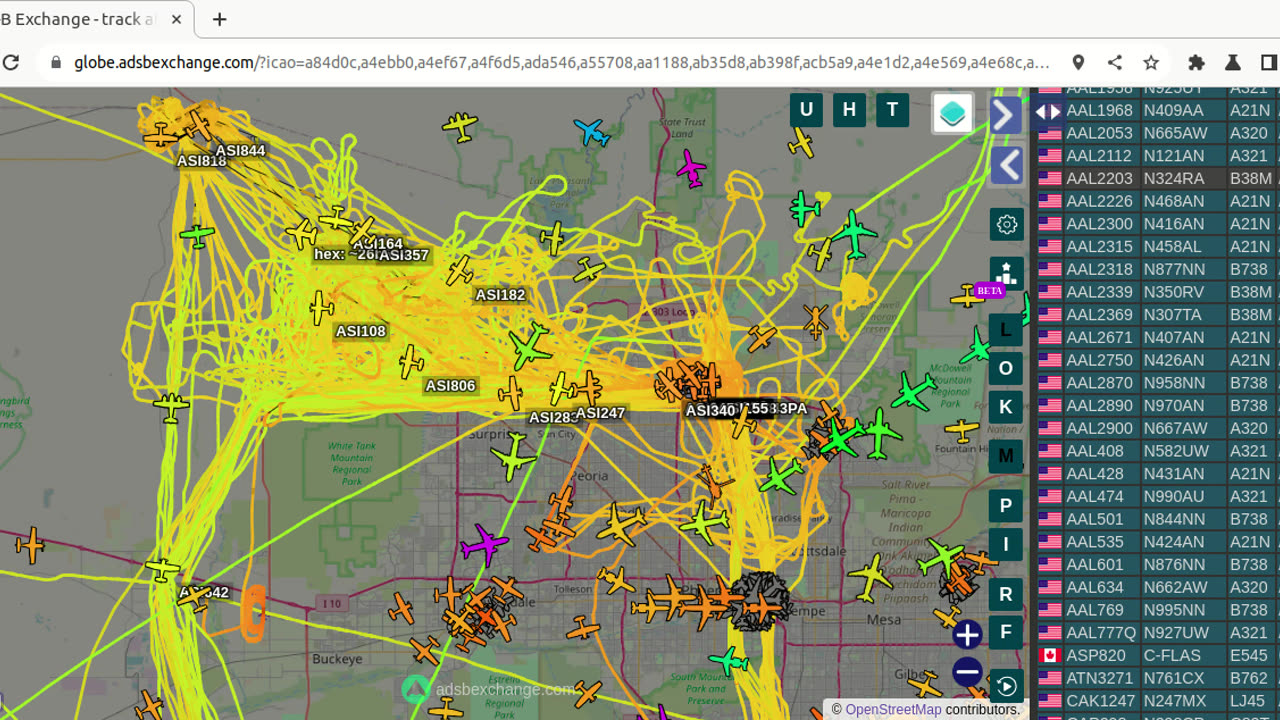Bookmark this page with the star
Viewport: 1280px width, 720px height.
tap(1151, 62)
